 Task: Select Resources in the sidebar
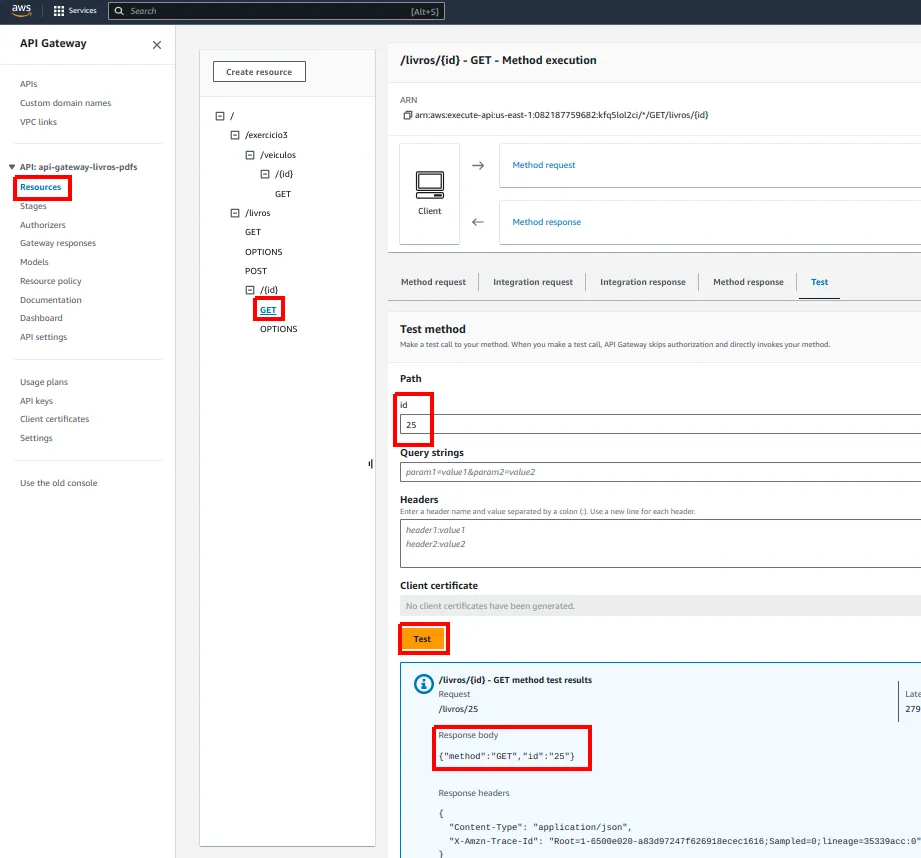(41, 187)
